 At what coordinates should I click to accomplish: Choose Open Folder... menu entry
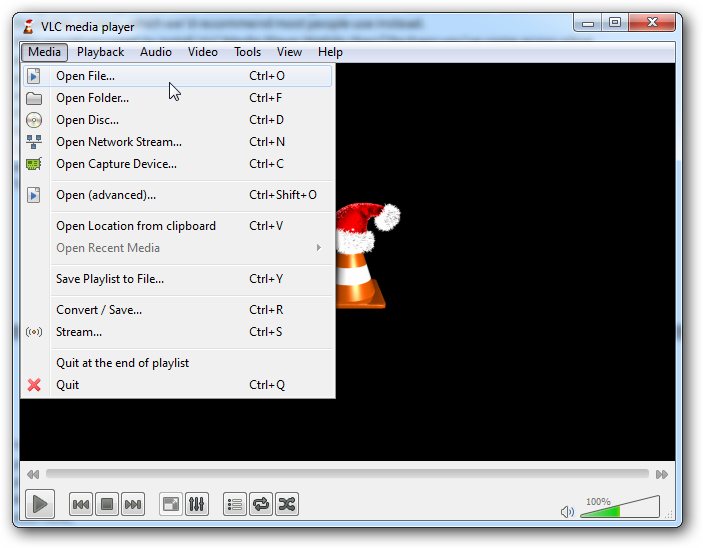(x=178, y=98)
